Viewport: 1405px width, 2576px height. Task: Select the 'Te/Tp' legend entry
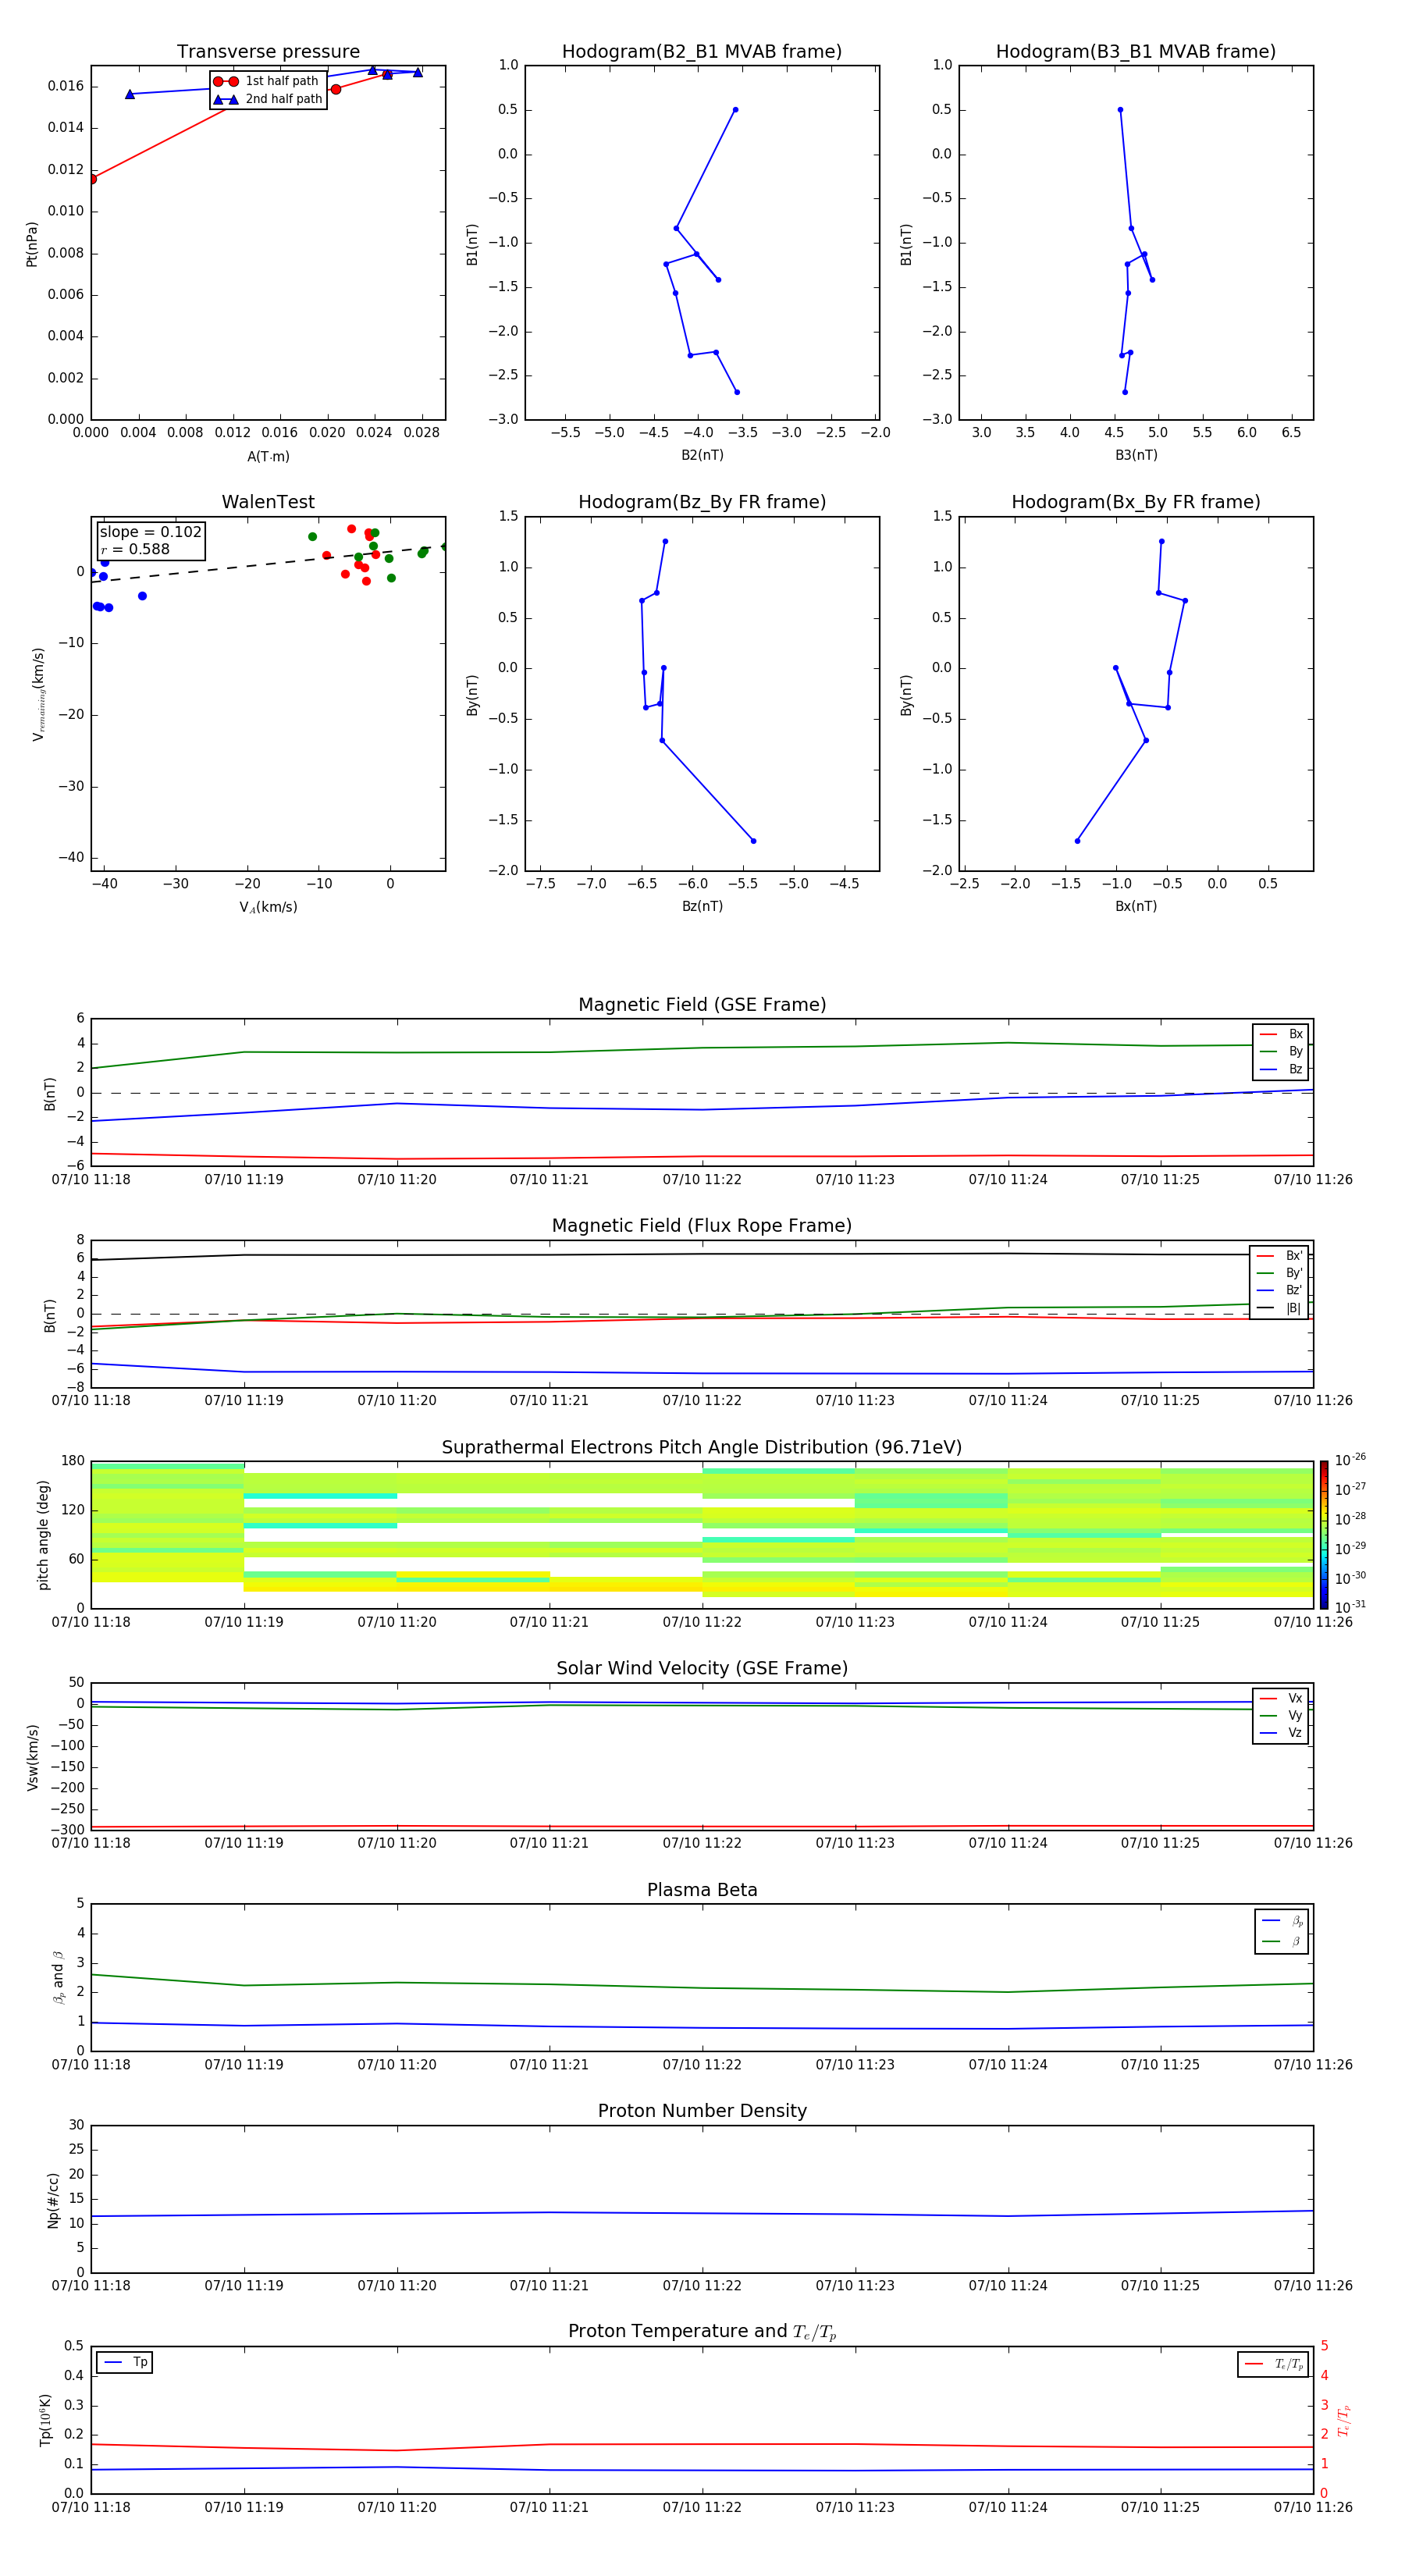[x=1273, y=2364]
